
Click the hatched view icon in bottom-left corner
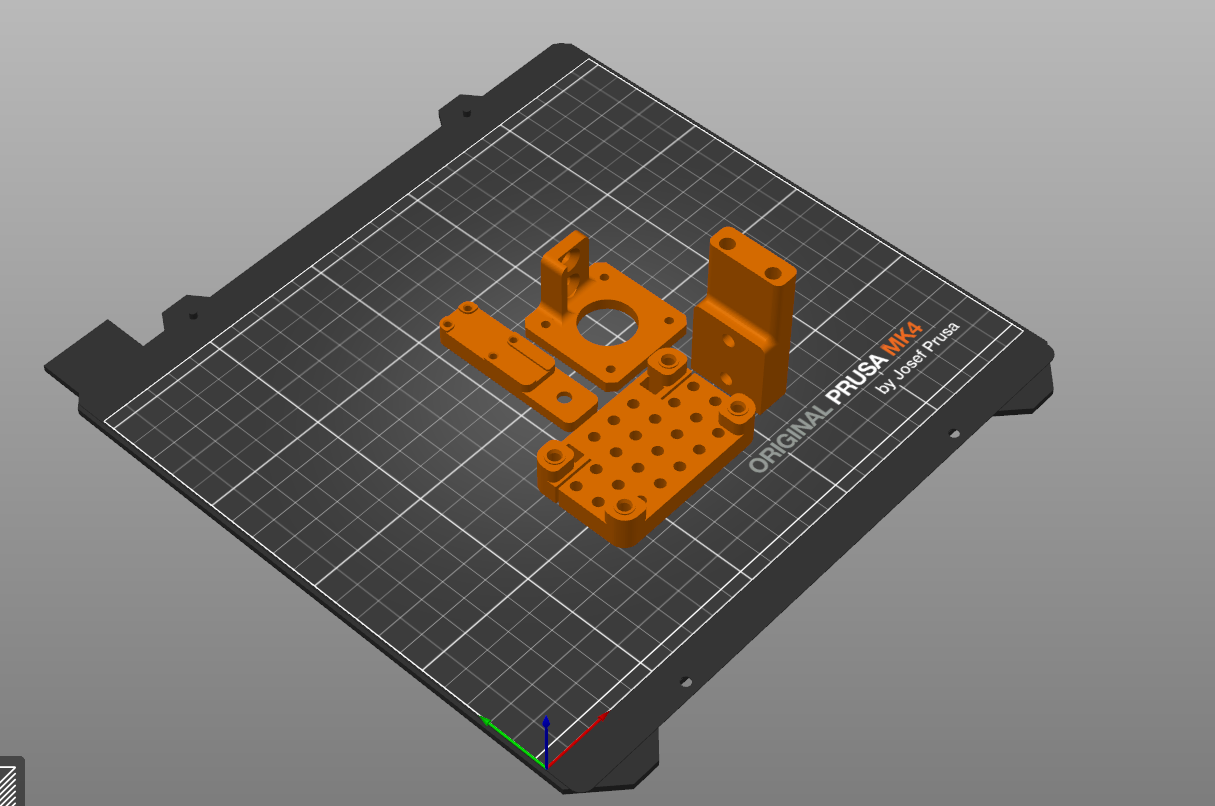pos(9,782)
